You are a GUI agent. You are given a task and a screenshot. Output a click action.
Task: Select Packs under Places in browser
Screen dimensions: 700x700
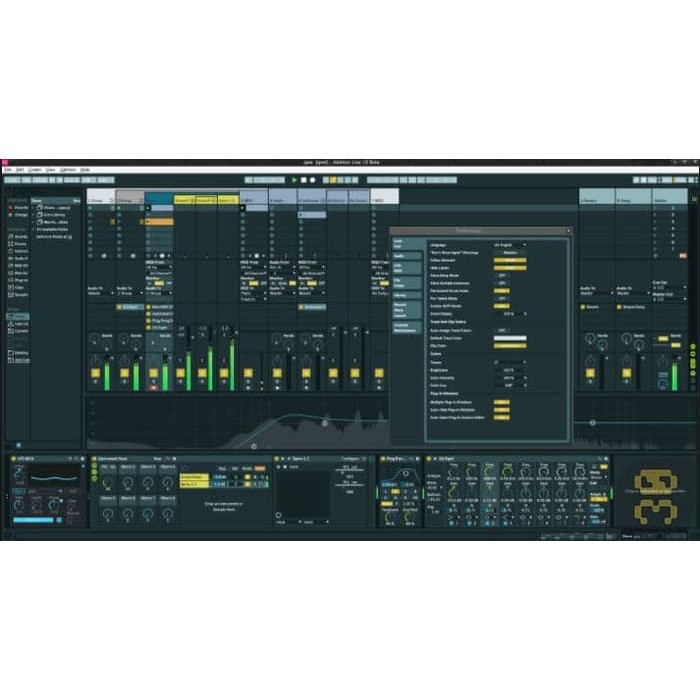18,317
